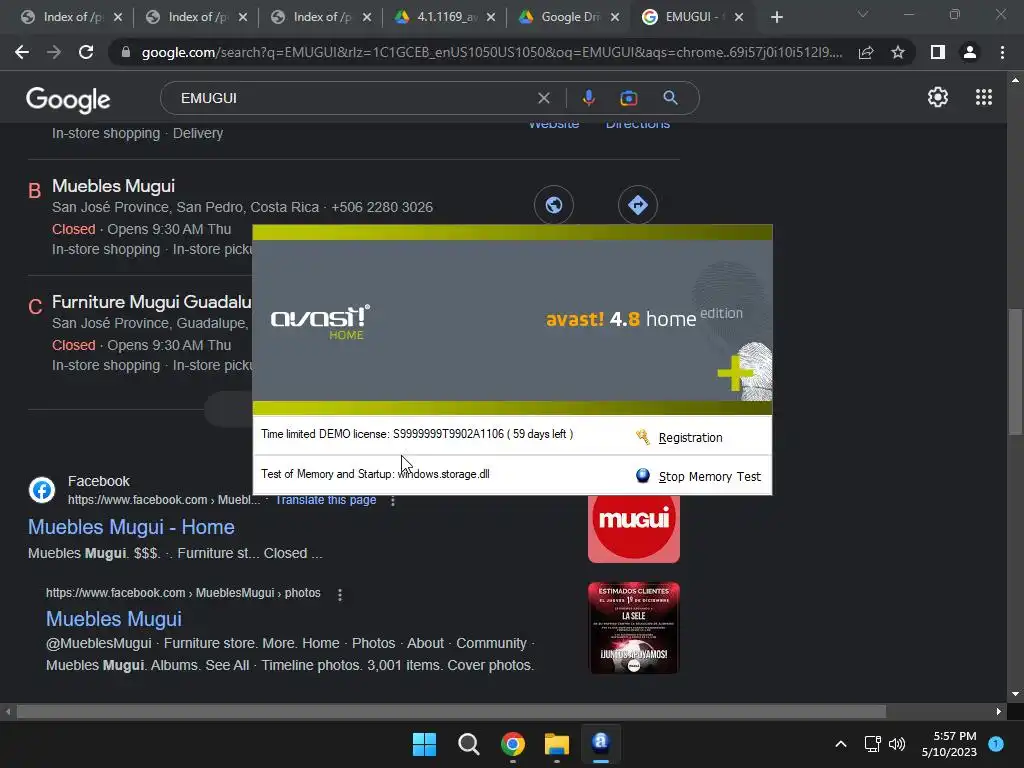This screenshot has height=768, width=1024.
Task: Click the Registration key icon in avast window
Action: [x=642, y=437]
